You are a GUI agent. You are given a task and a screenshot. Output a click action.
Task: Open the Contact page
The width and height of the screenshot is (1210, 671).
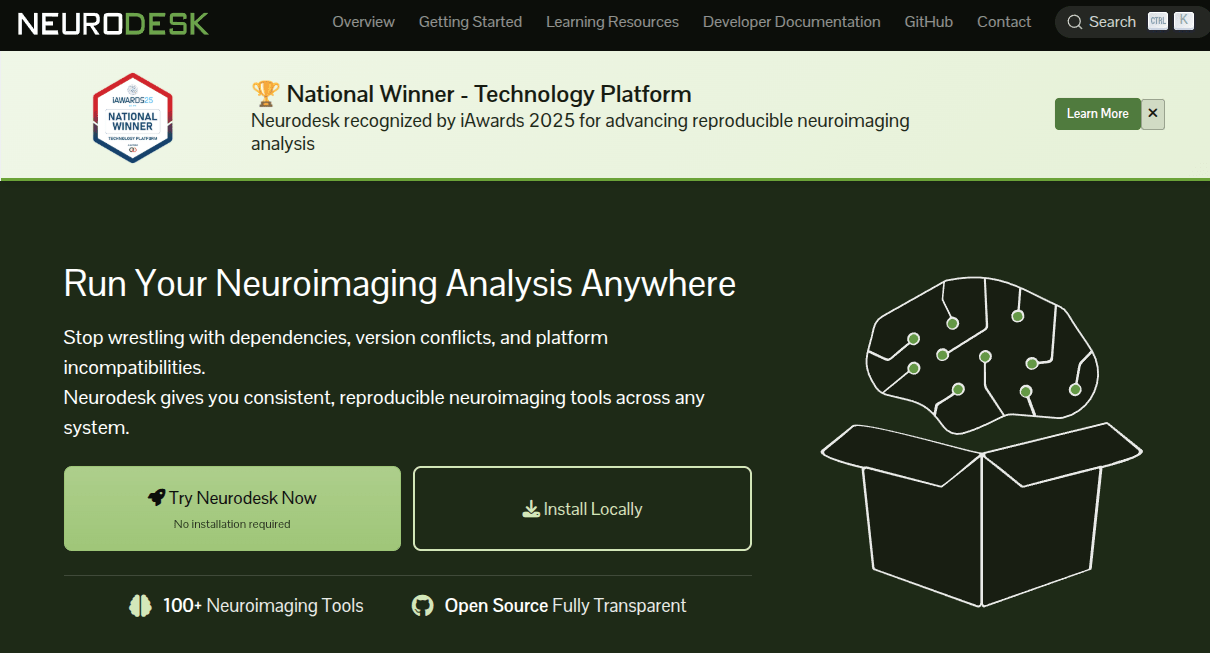pos(1004,22)
